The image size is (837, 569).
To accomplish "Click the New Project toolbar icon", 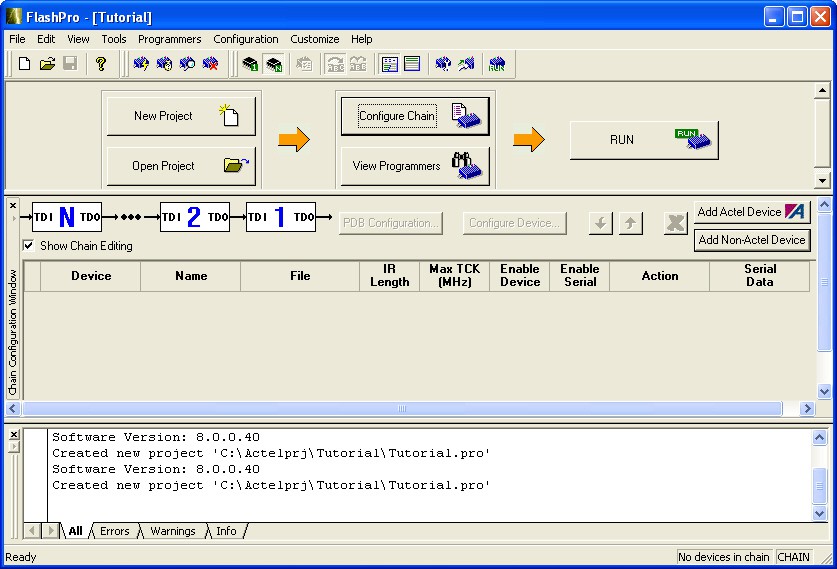I will 24,64.
